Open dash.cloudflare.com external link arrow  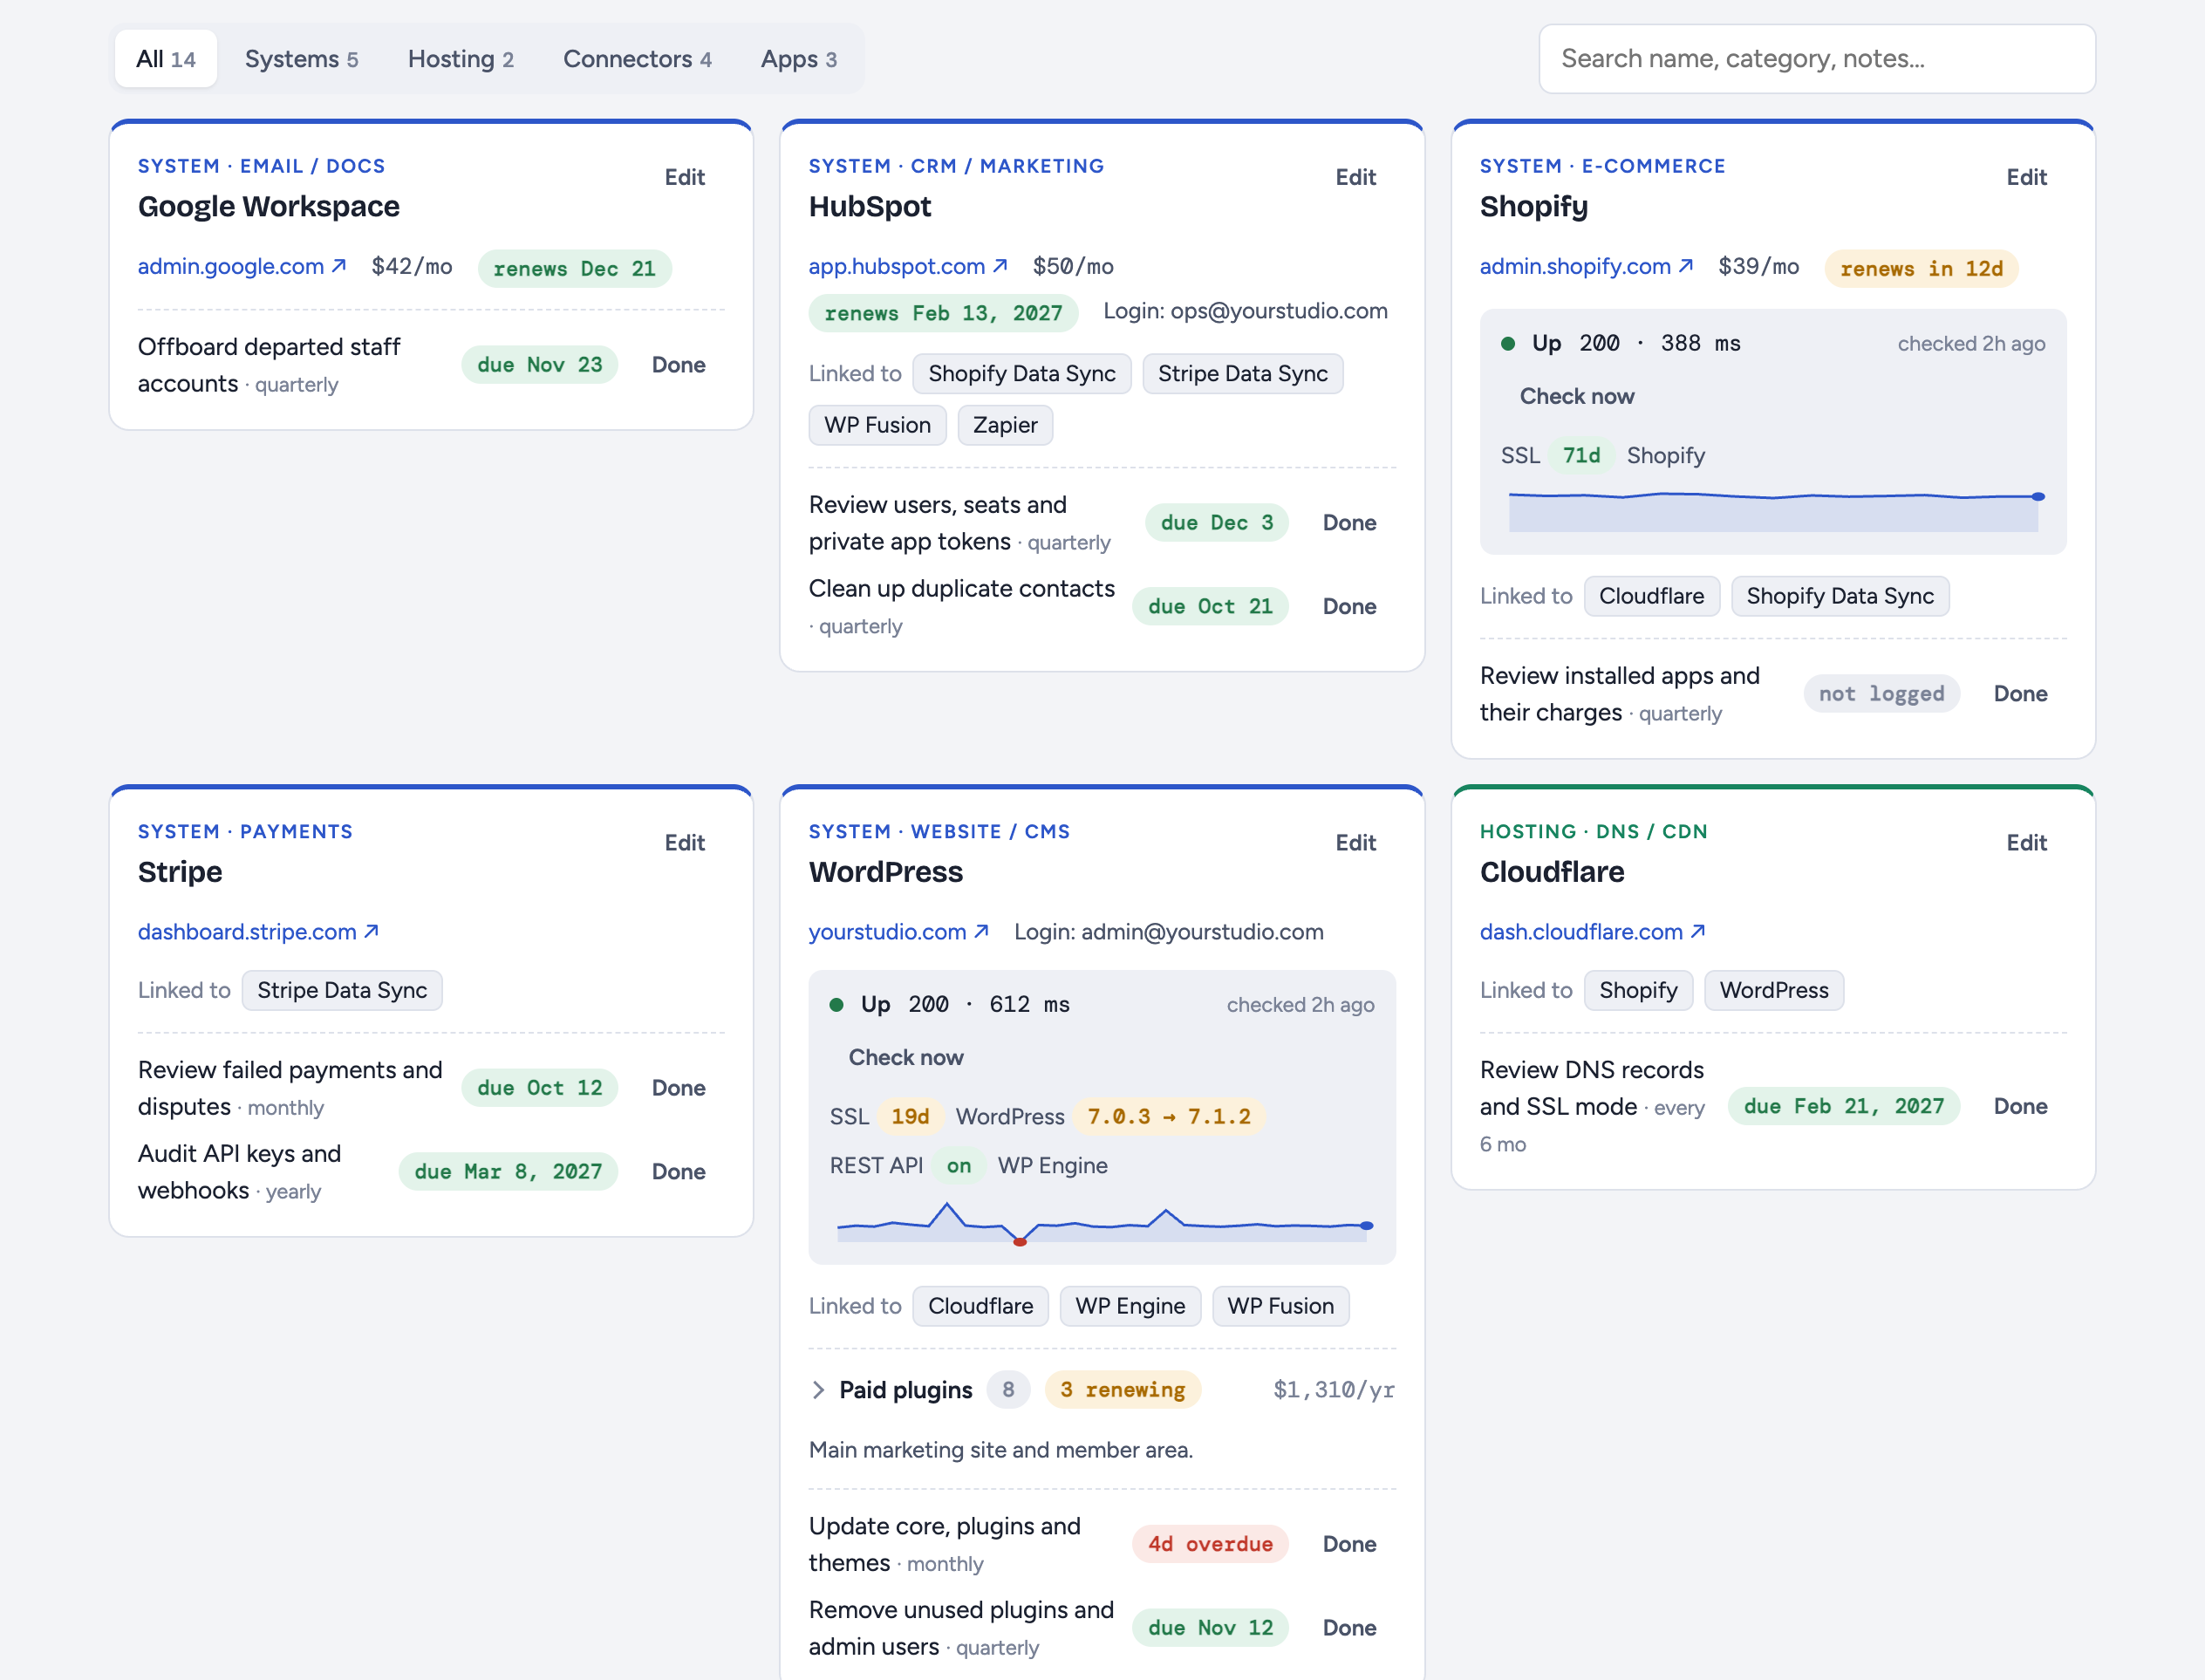[1698, 931]
